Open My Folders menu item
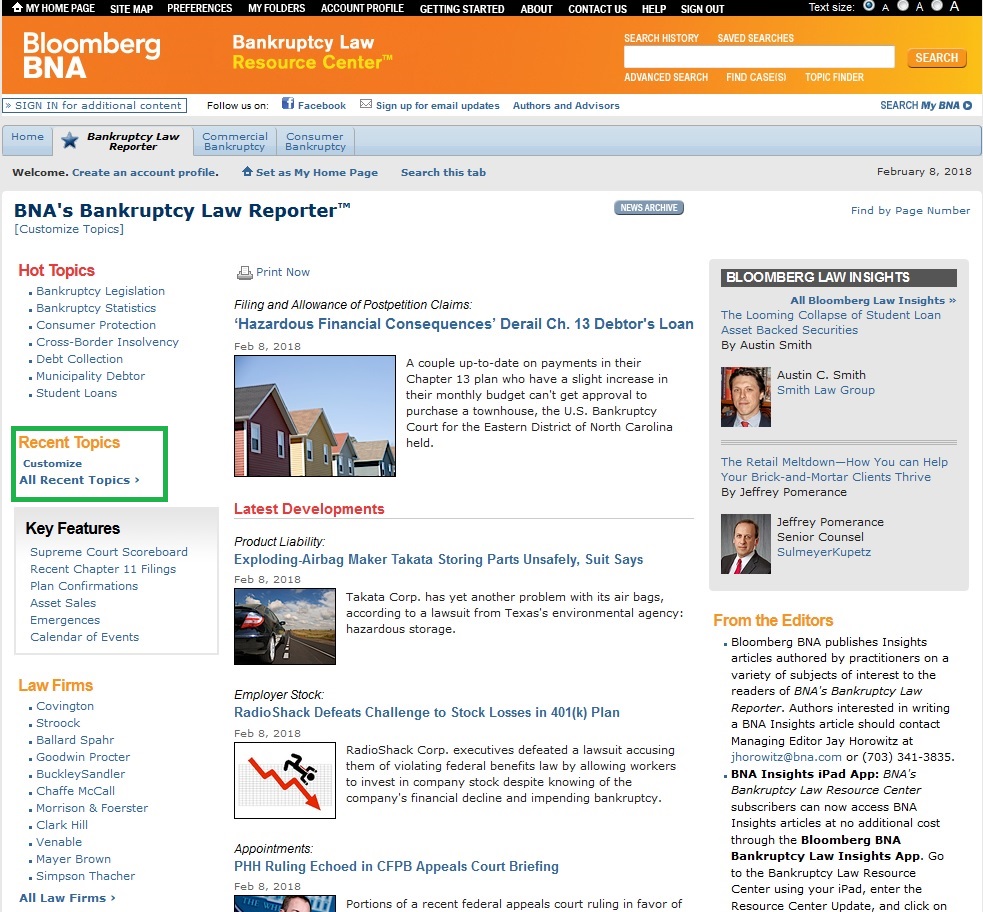 coord(276,9)
